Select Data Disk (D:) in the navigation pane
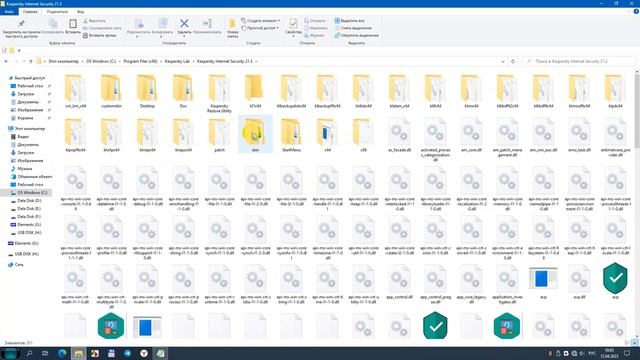The height and width of the screenshot is (360, 640). [x=29, y=201]
